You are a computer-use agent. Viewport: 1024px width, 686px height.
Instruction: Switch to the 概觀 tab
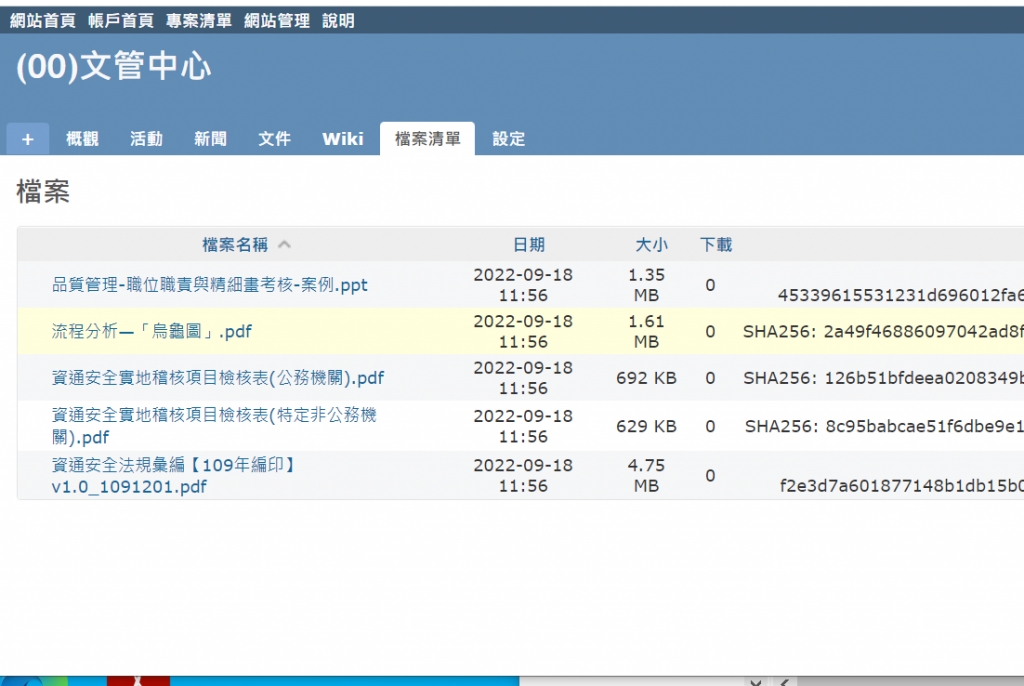[82, 139]
